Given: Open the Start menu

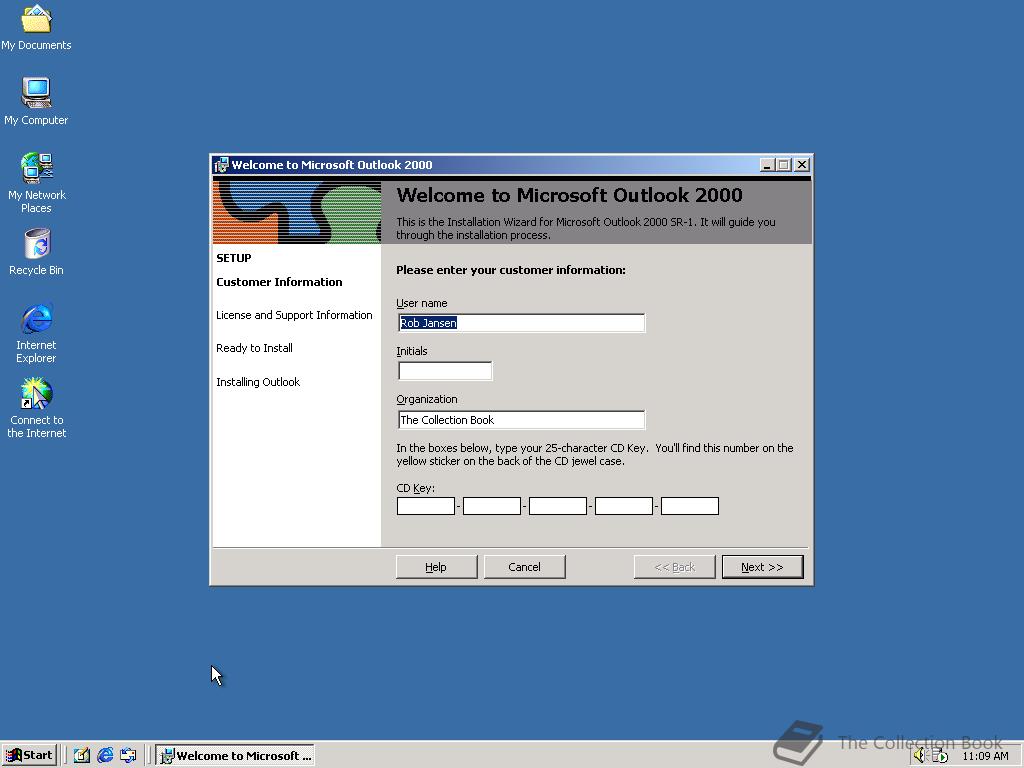Looking at the screenshot, I should [29, 756].
